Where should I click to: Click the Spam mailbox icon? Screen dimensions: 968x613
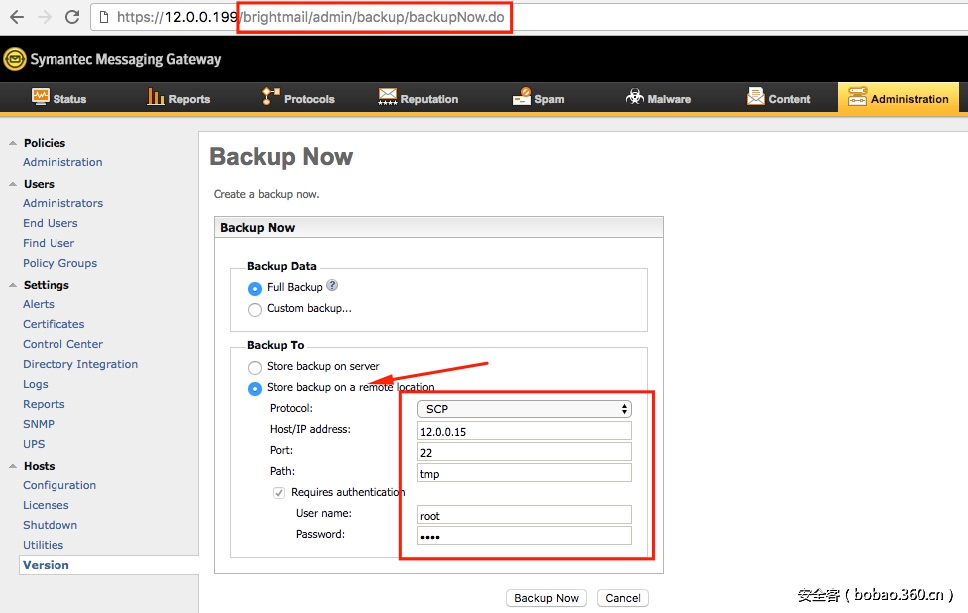click(x=522, y=97)
